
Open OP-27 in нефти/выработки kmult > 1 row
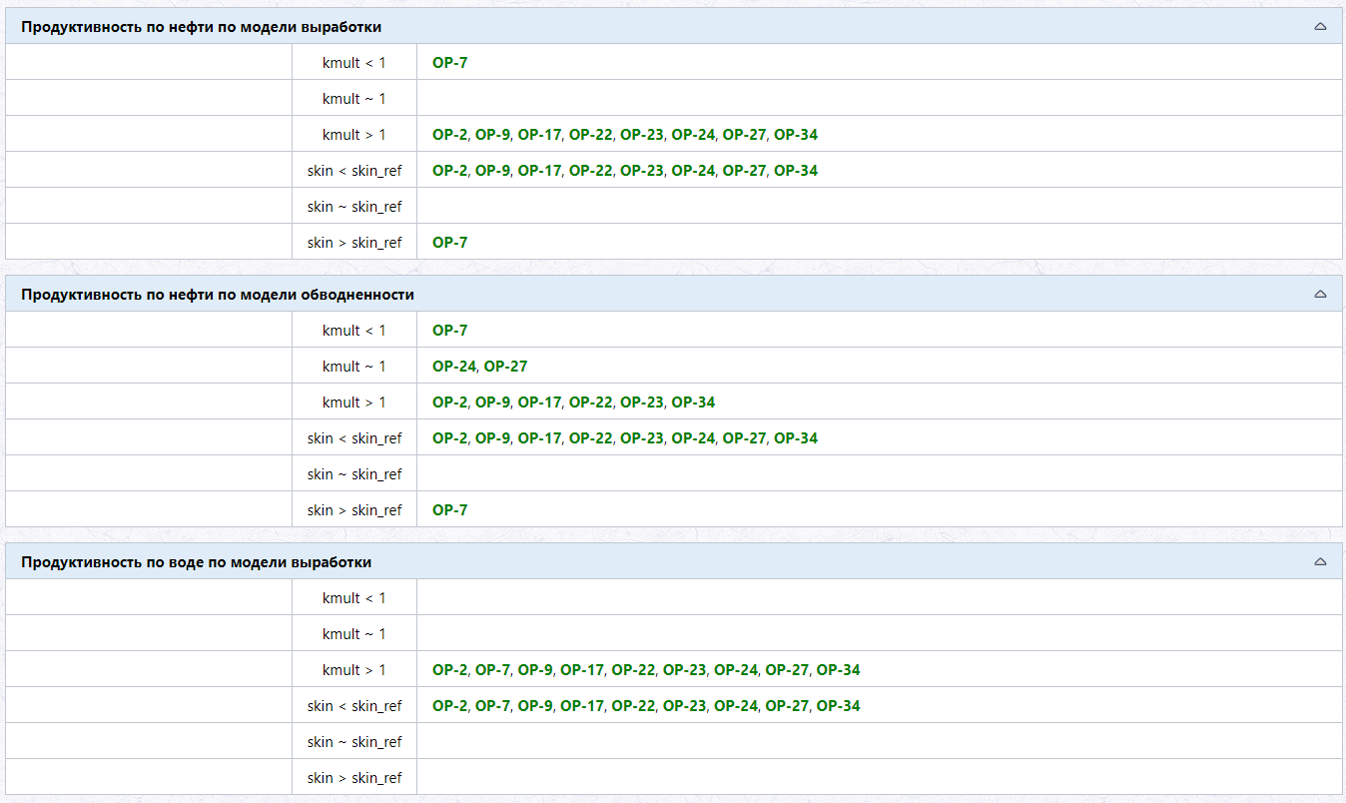745,134
